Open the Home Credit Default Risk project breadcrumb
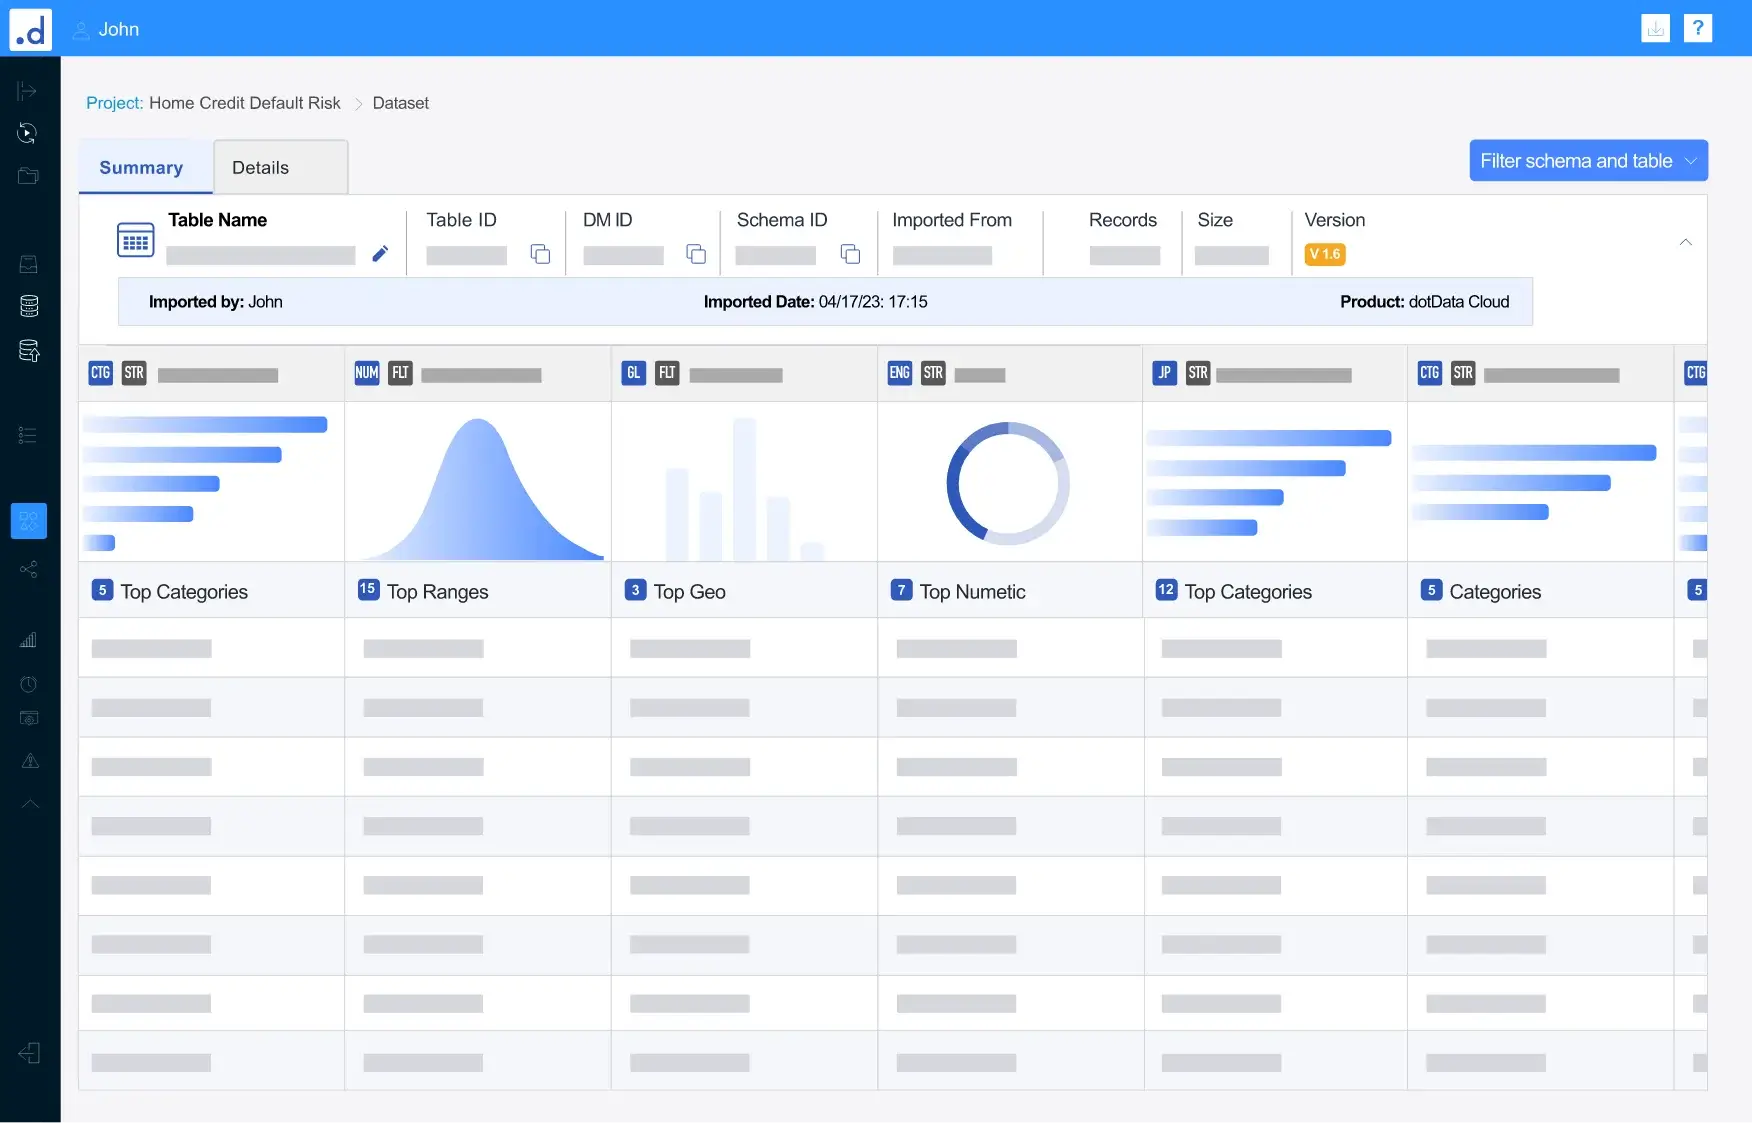 [x=244, y=103]
